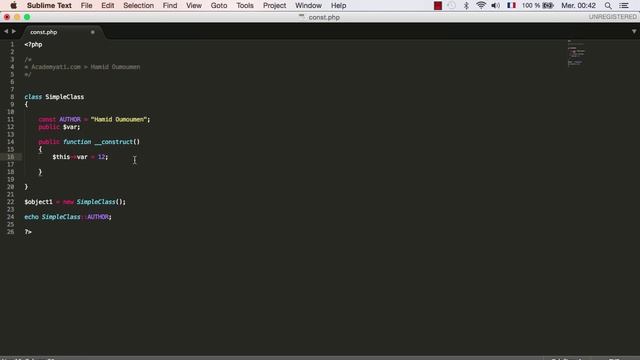The width and height of the screenshot is (640, 360).
Task: Click the const.php file icon in title bar
Action: click(301, 17)
